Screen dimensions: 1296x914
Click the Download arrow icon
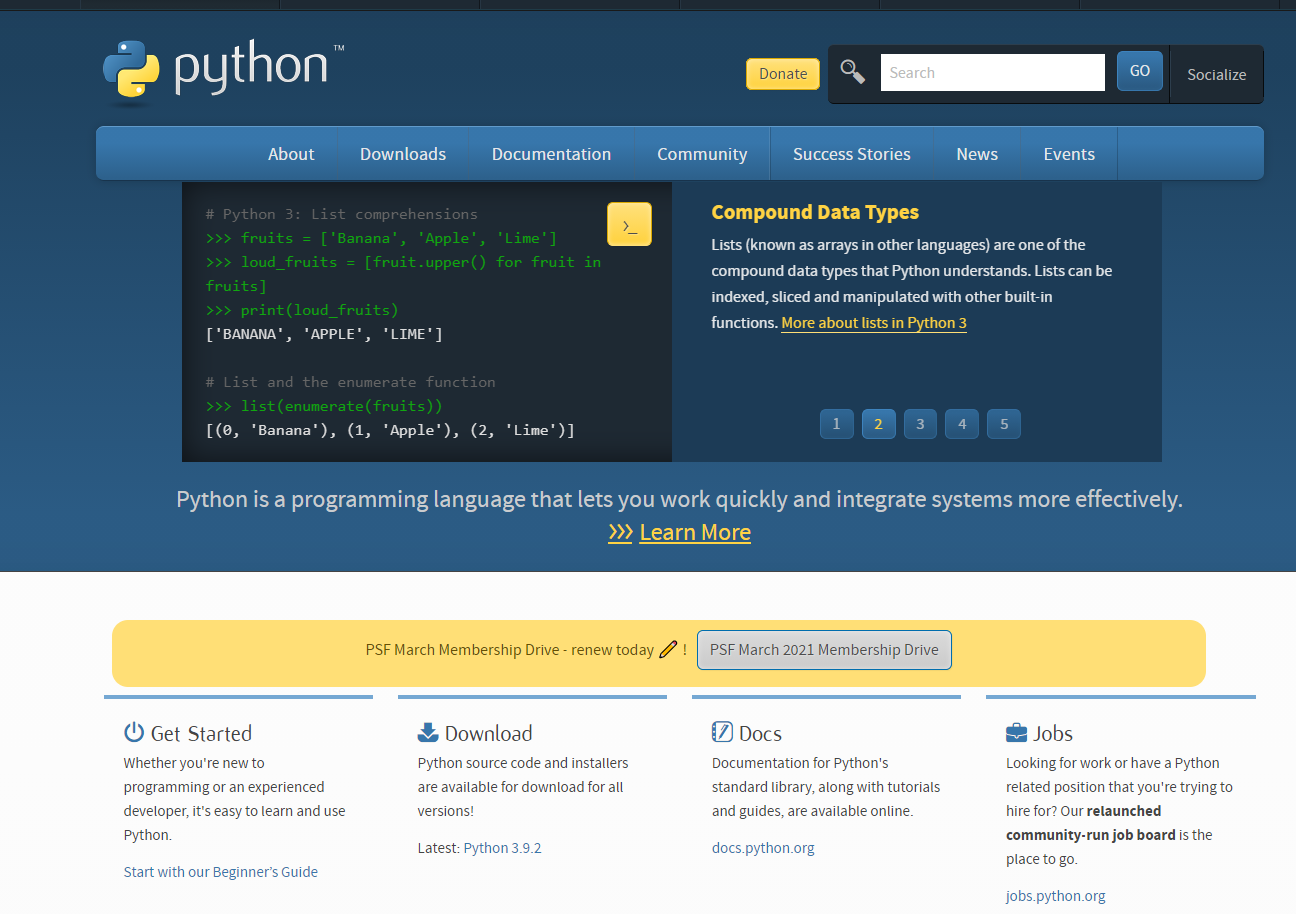[428, 732]
